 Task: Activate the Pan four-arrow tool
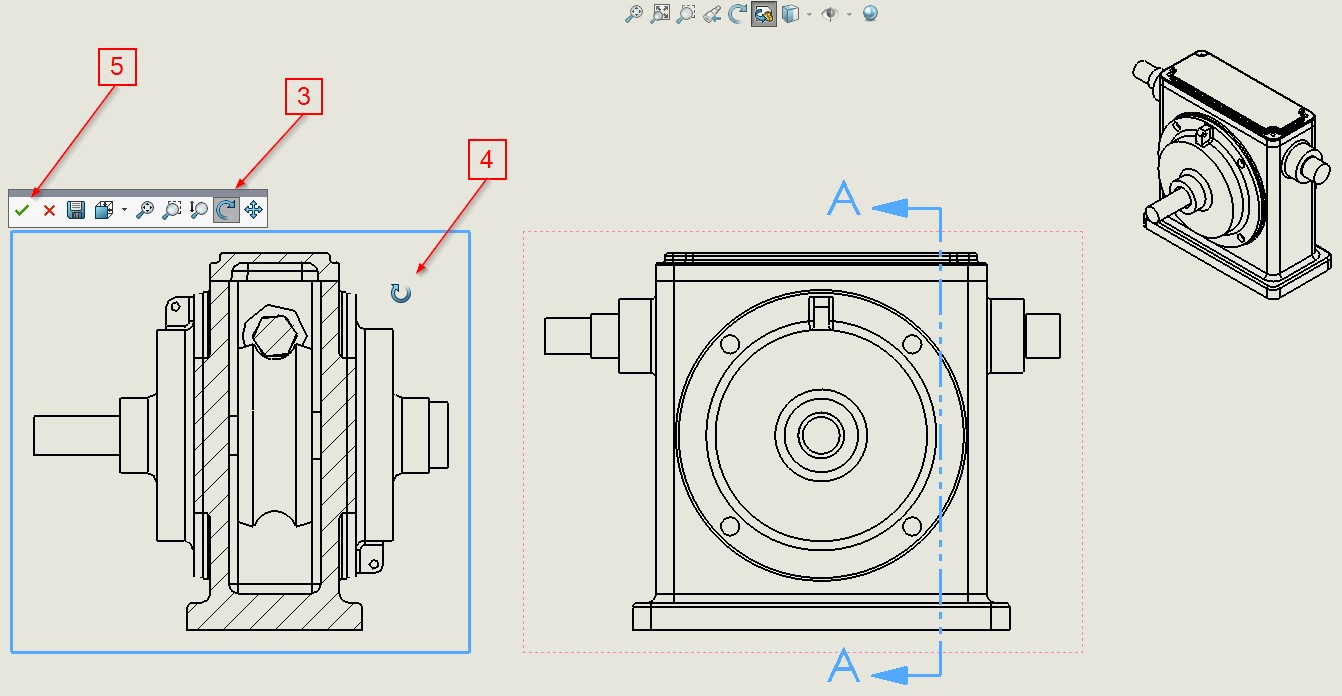[253, 210]
